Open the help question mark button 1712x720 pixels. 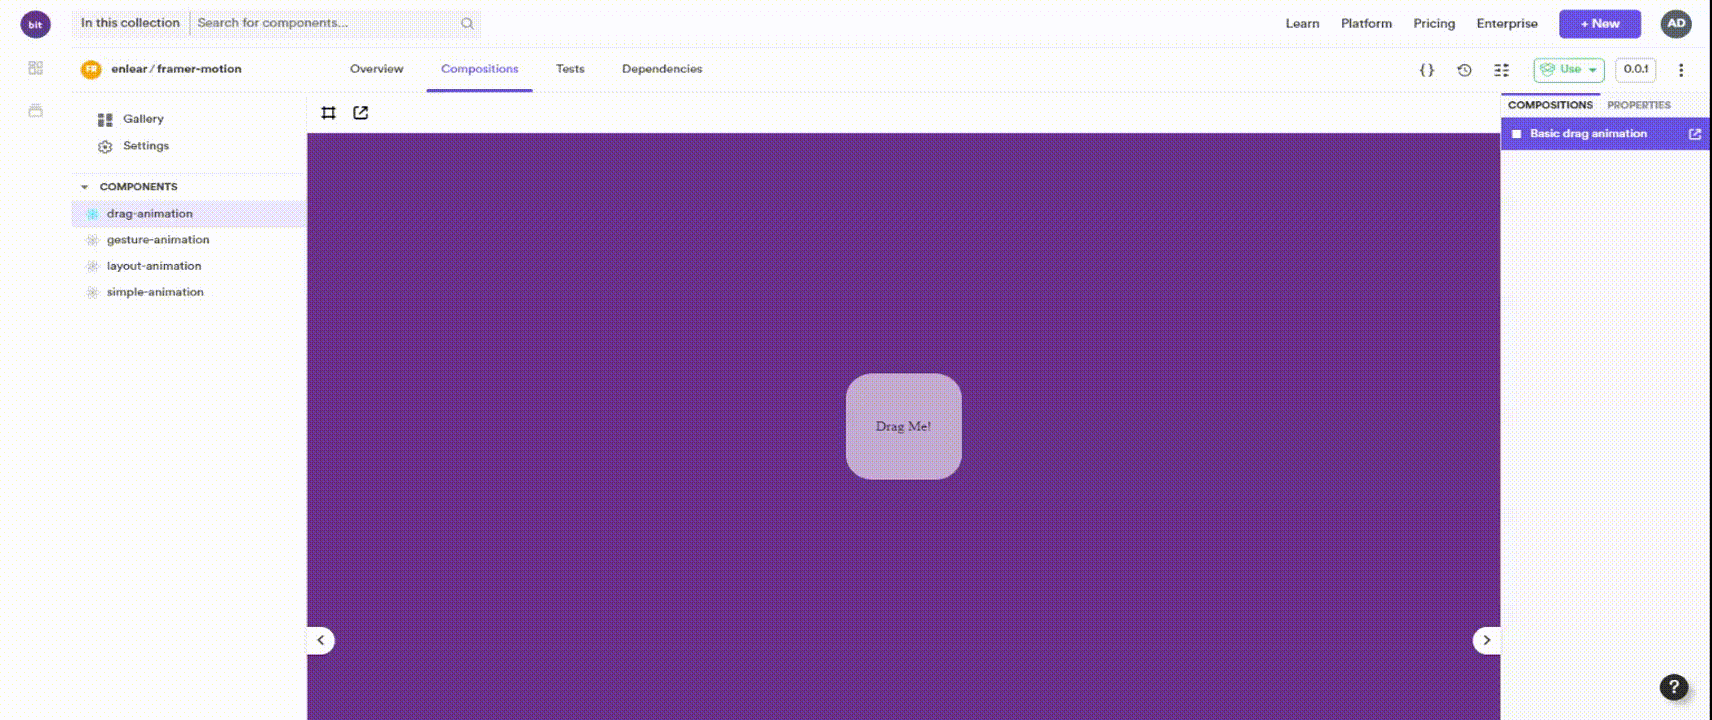(1673, 687)
